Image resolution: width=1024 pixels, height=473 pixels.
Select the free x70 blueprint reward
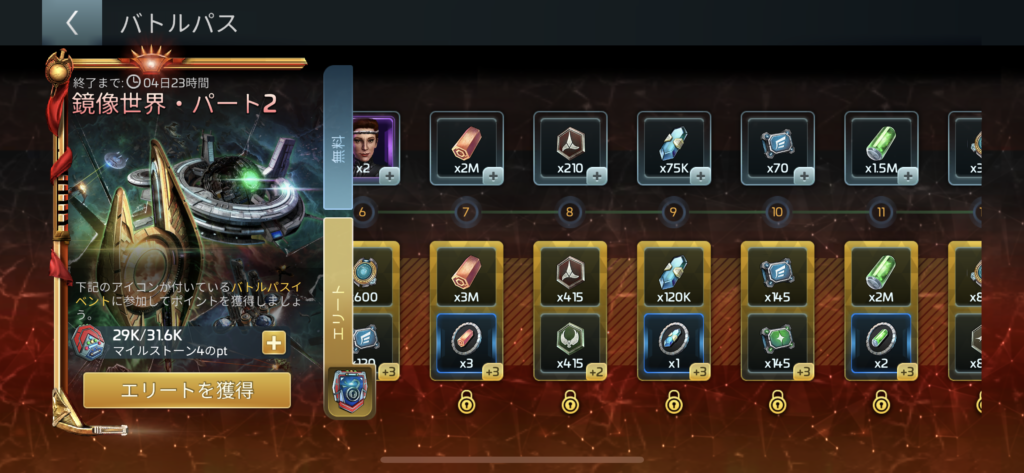778,148
